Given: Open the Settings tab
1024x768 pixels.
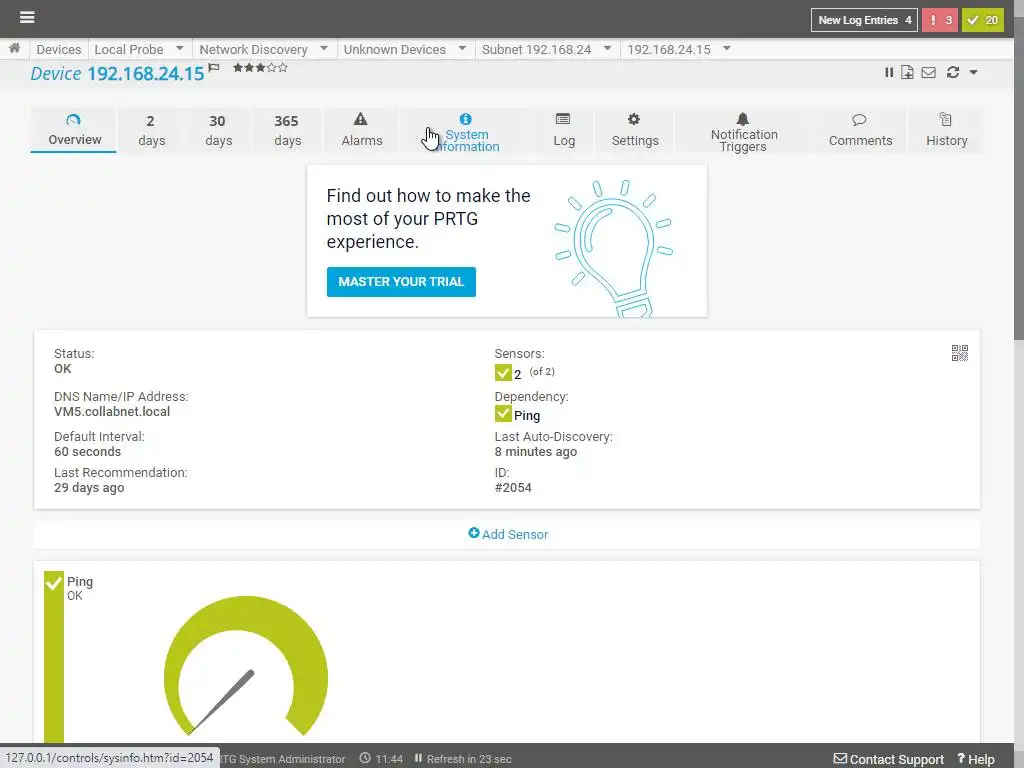Looking at the screenshot, I should point(635,131).
